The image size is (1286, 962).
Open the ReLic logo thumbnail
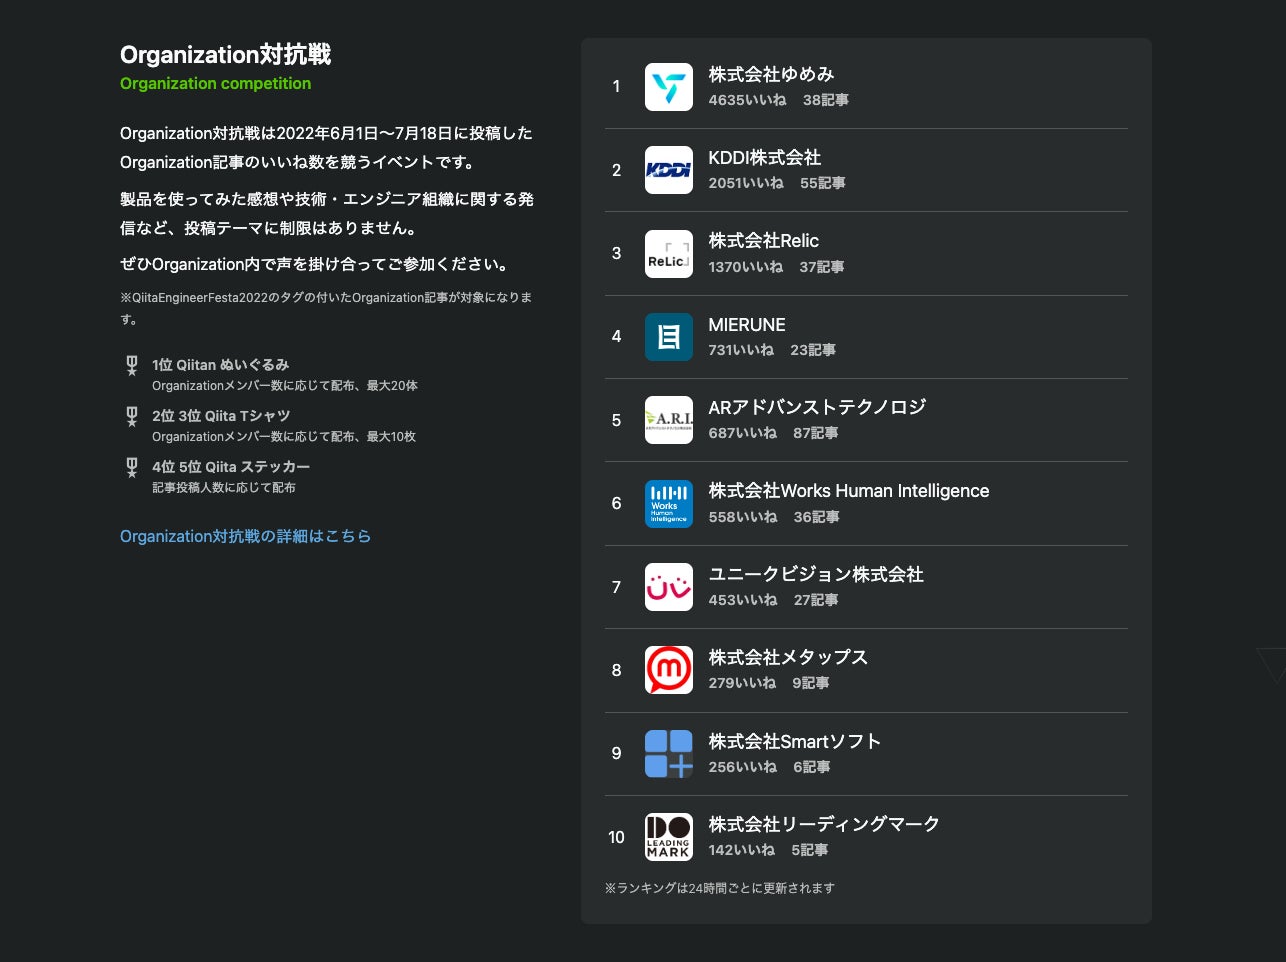pyautogui.click(x=668, y=254)
